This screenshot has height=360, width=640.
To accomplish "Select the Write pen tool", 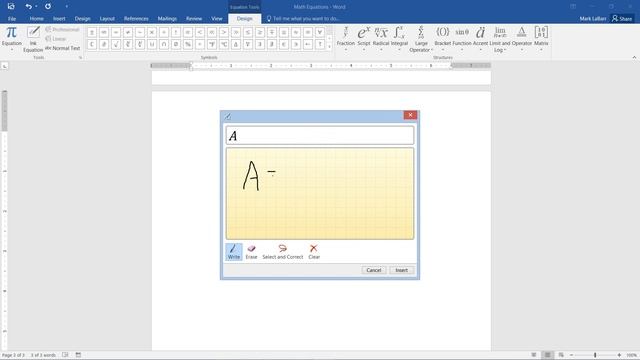I will 233,252.
